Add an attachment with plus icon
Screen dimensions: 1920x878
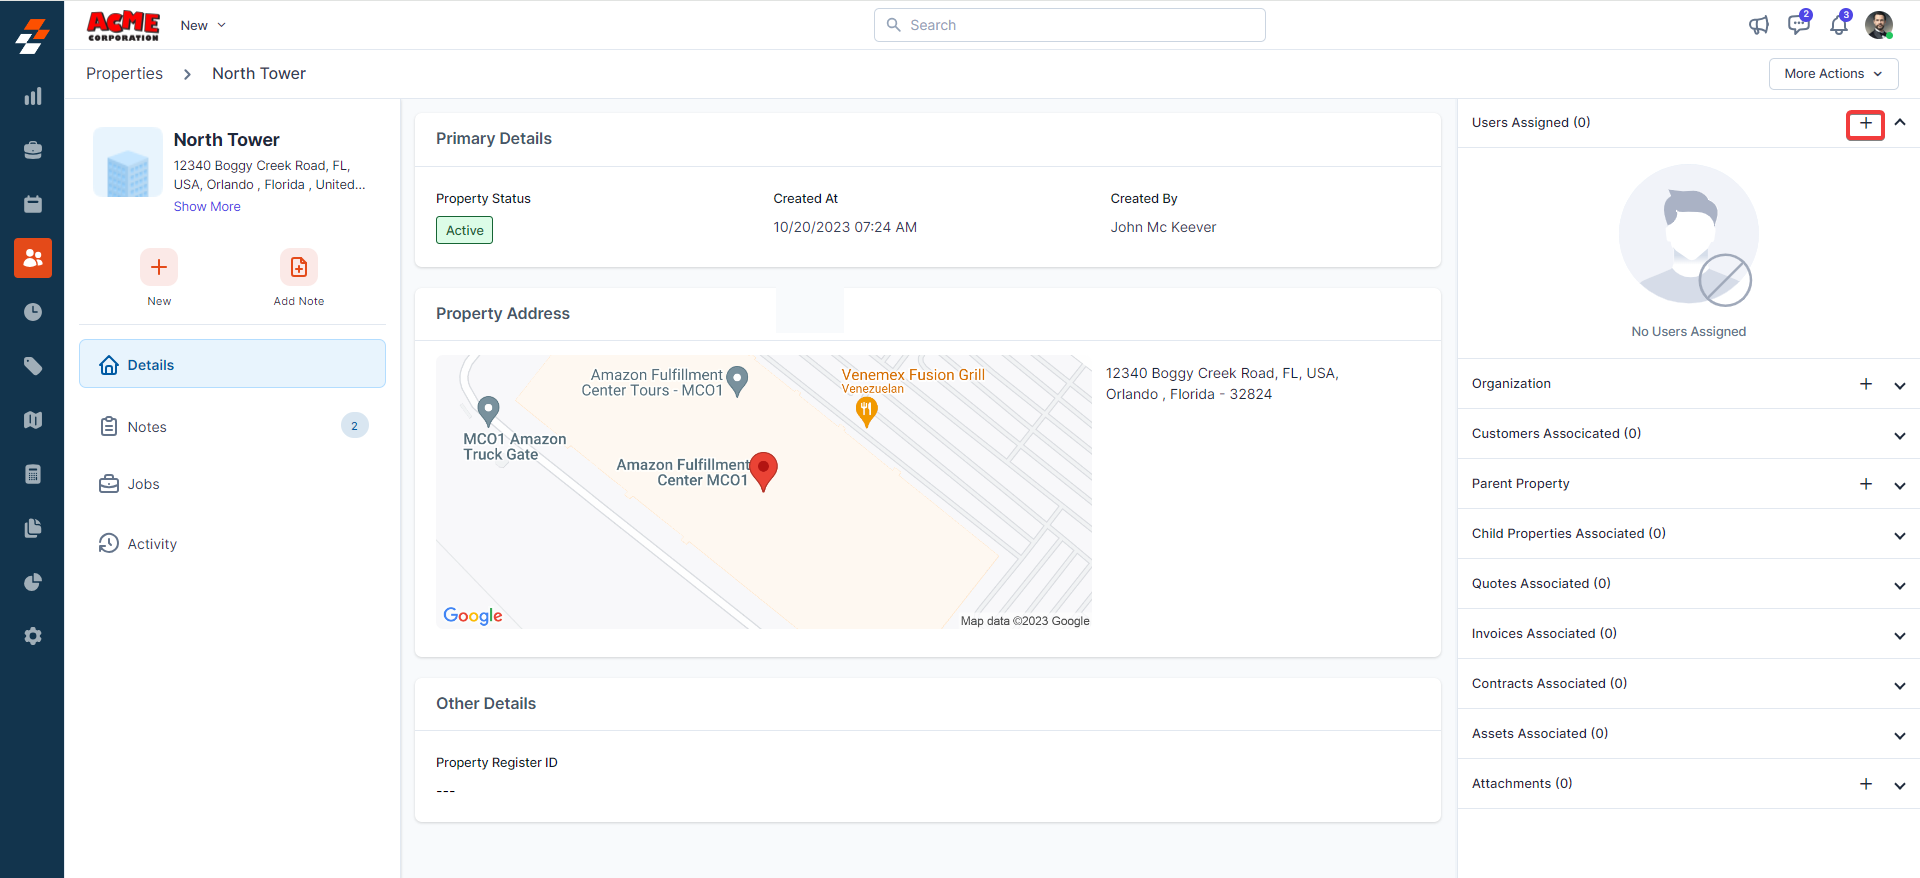[x=1865, y=784]
